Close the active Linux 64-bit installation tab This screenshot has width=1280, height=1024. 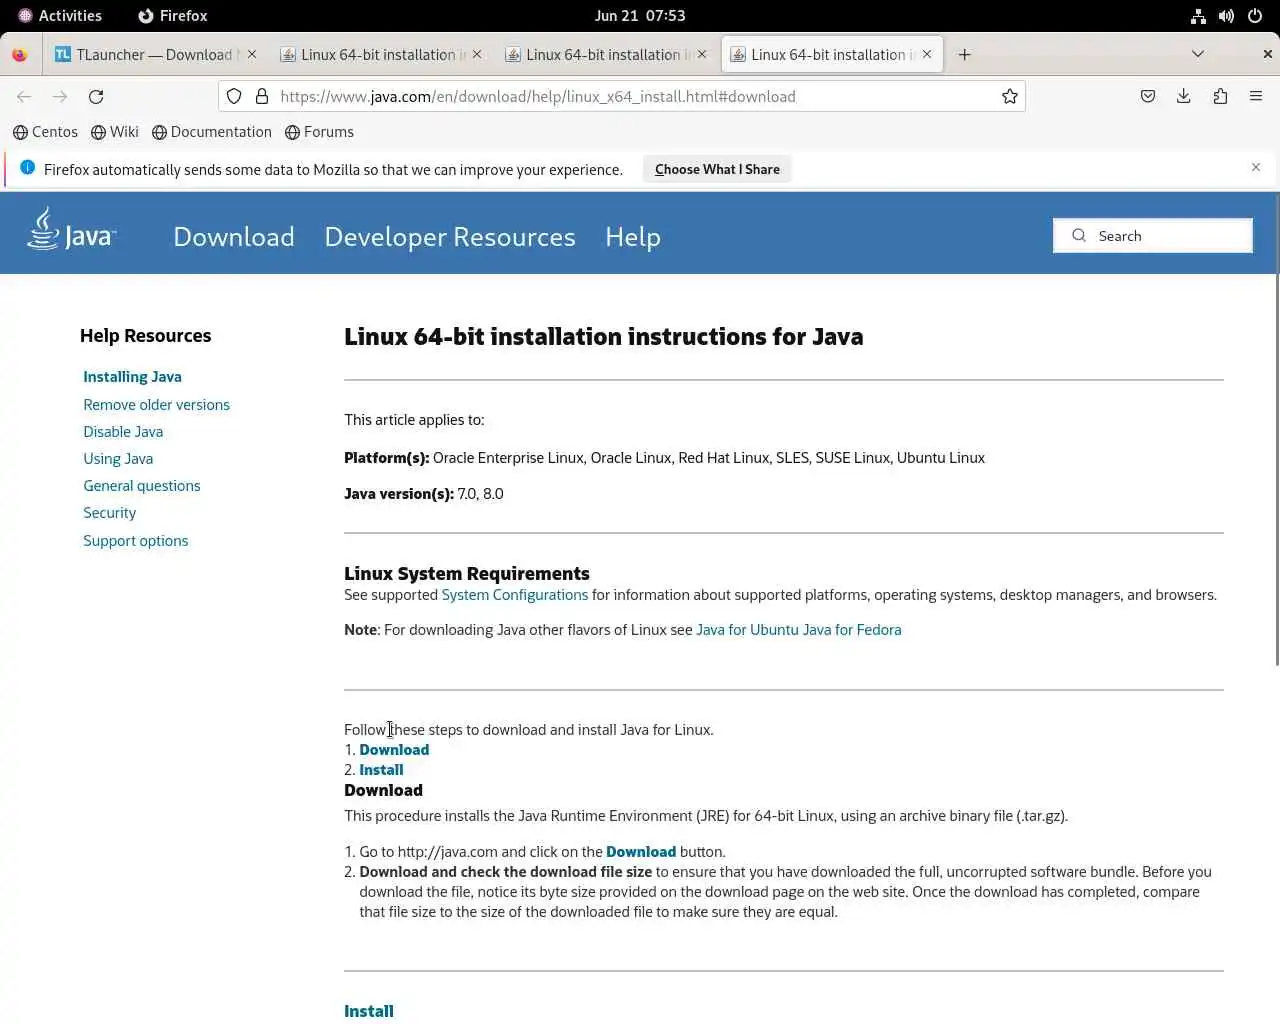(927, 55)
